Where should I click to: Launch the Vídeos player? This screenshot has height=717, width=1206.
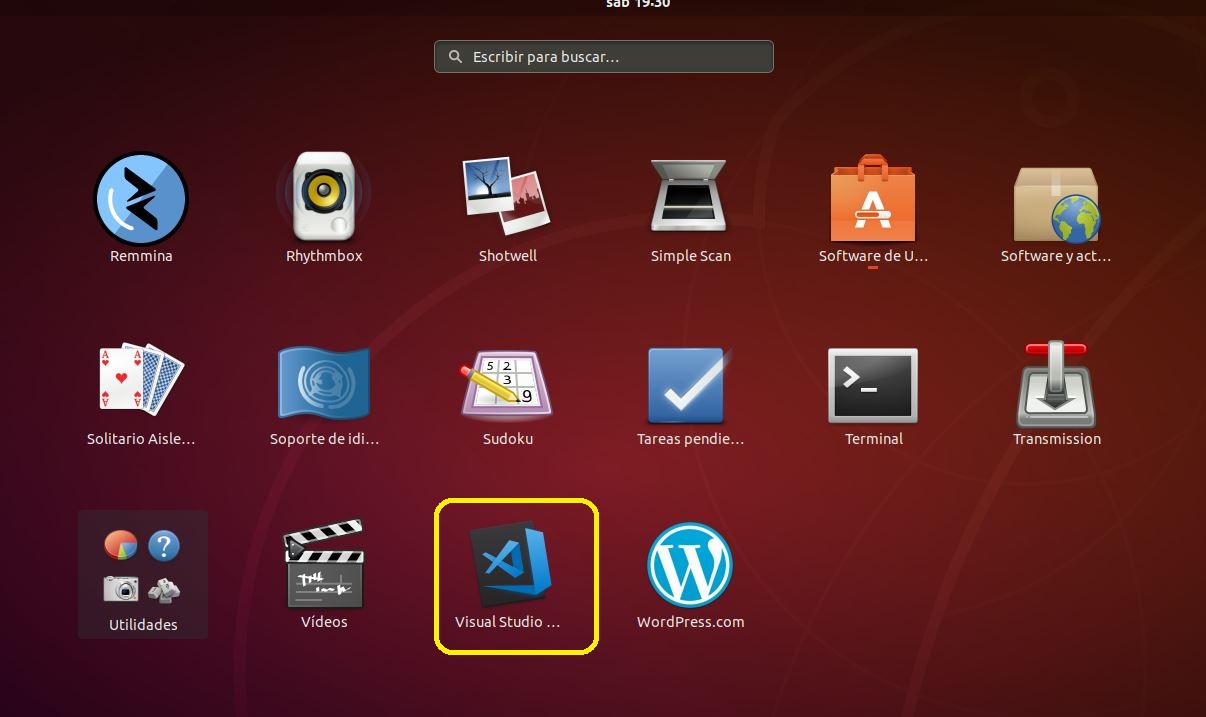point(323,563)
